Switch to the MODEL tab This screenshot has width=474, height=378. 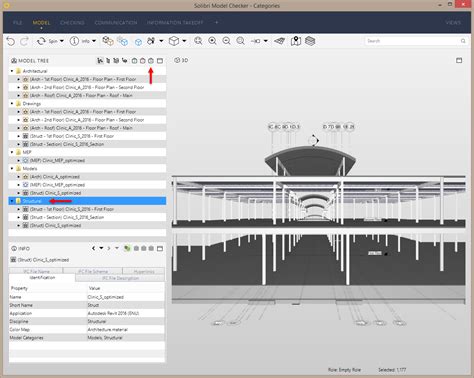coord(41,23)
